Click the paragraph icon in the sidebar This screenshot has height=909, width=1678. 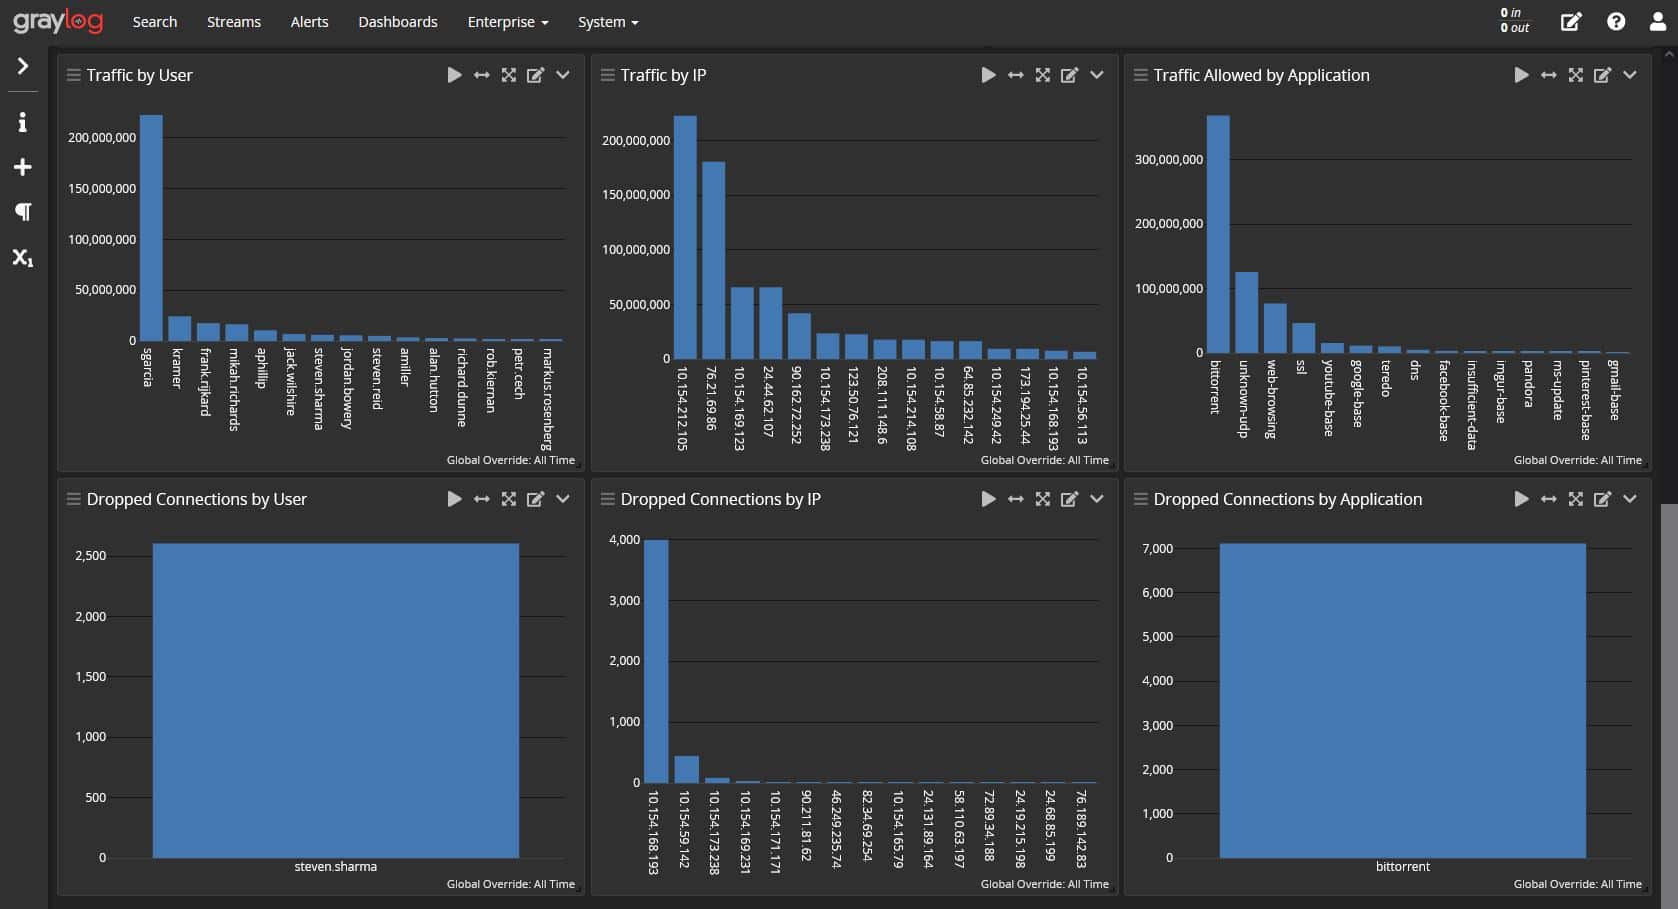tap(22, 212)
